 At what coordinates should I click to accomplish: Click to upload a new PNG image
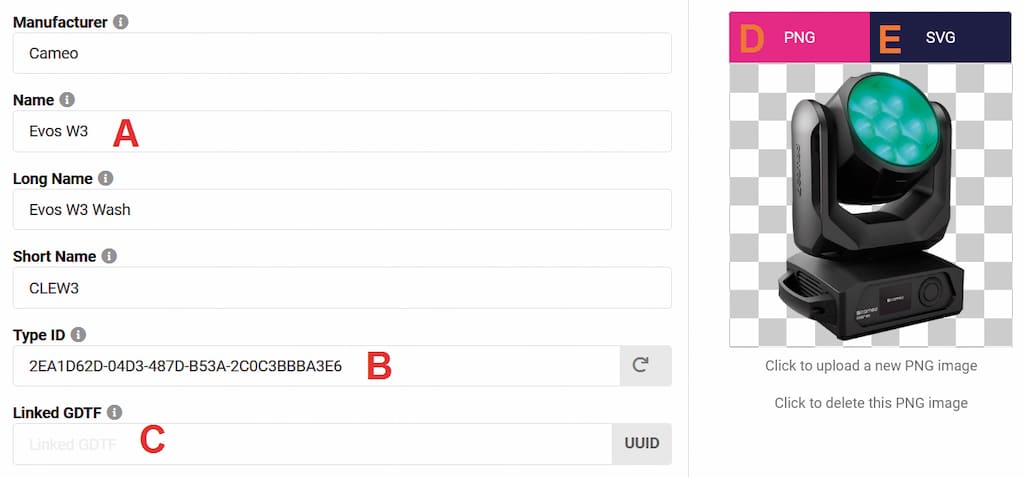tap(870, 366)
